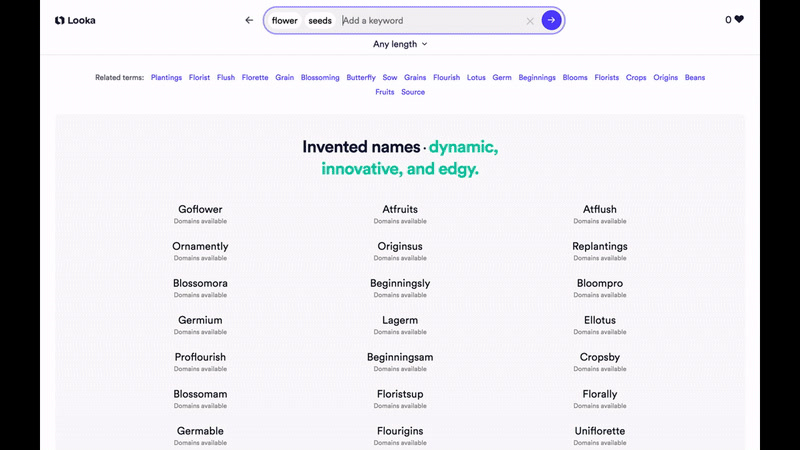Add the related term Blooms
Image resolution: width=800 pixels, height=450 pixels.
coord(575,78)
